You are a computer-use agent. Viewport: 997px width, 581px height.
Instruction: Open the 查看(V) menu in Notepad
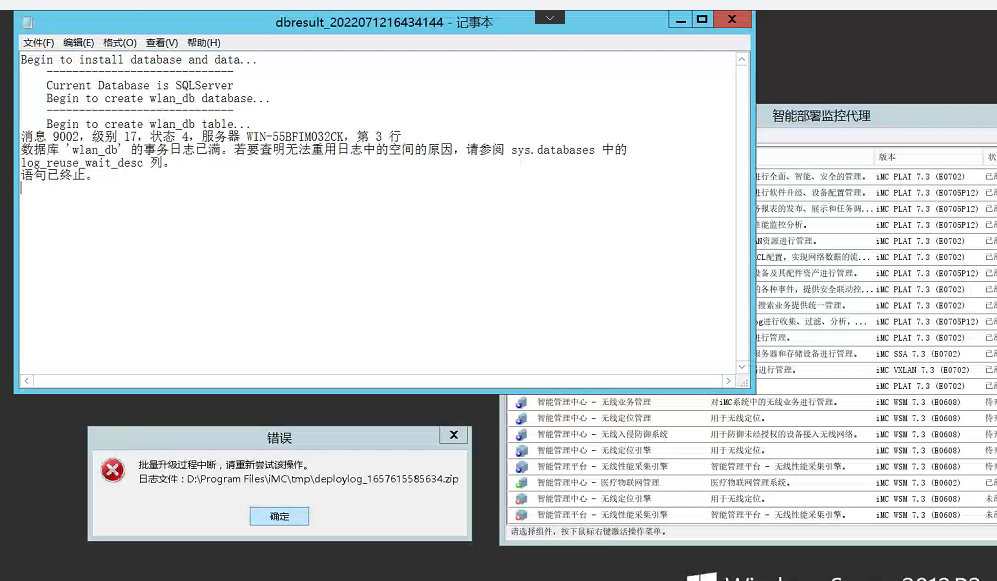point(162,43)
